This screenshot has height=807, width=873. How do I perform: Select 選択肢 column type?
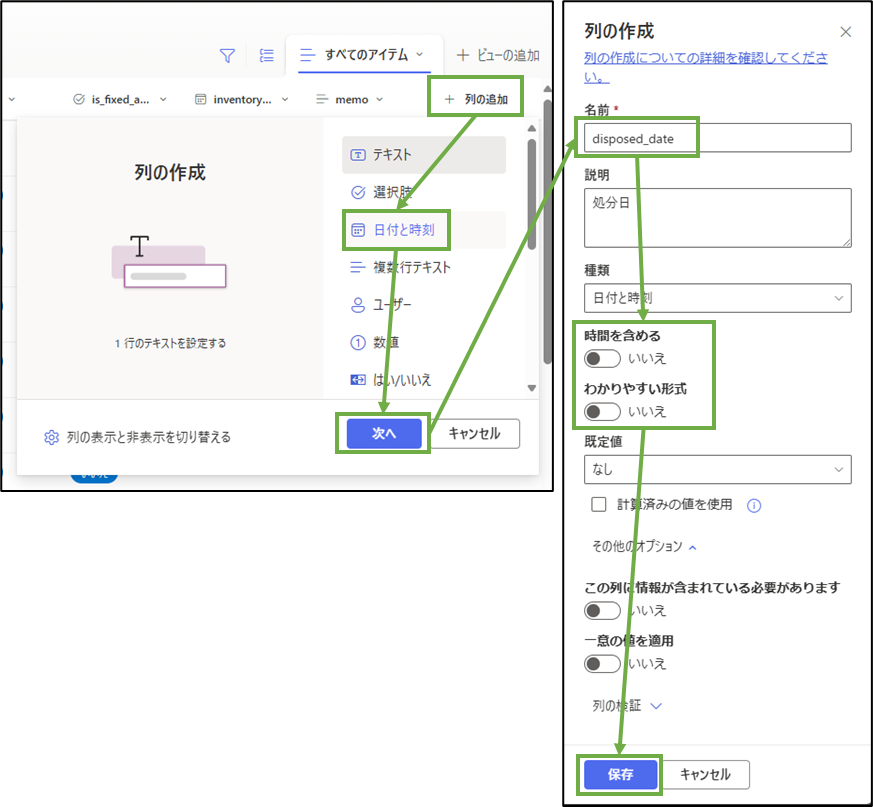(424, 192)
